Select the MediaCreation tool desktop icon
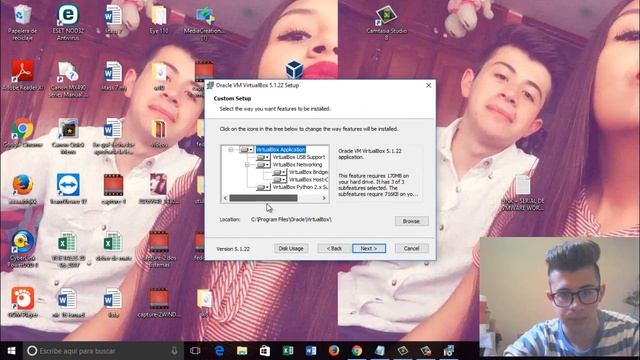This screenshot has height=360, width=640. tap(204, 23)
